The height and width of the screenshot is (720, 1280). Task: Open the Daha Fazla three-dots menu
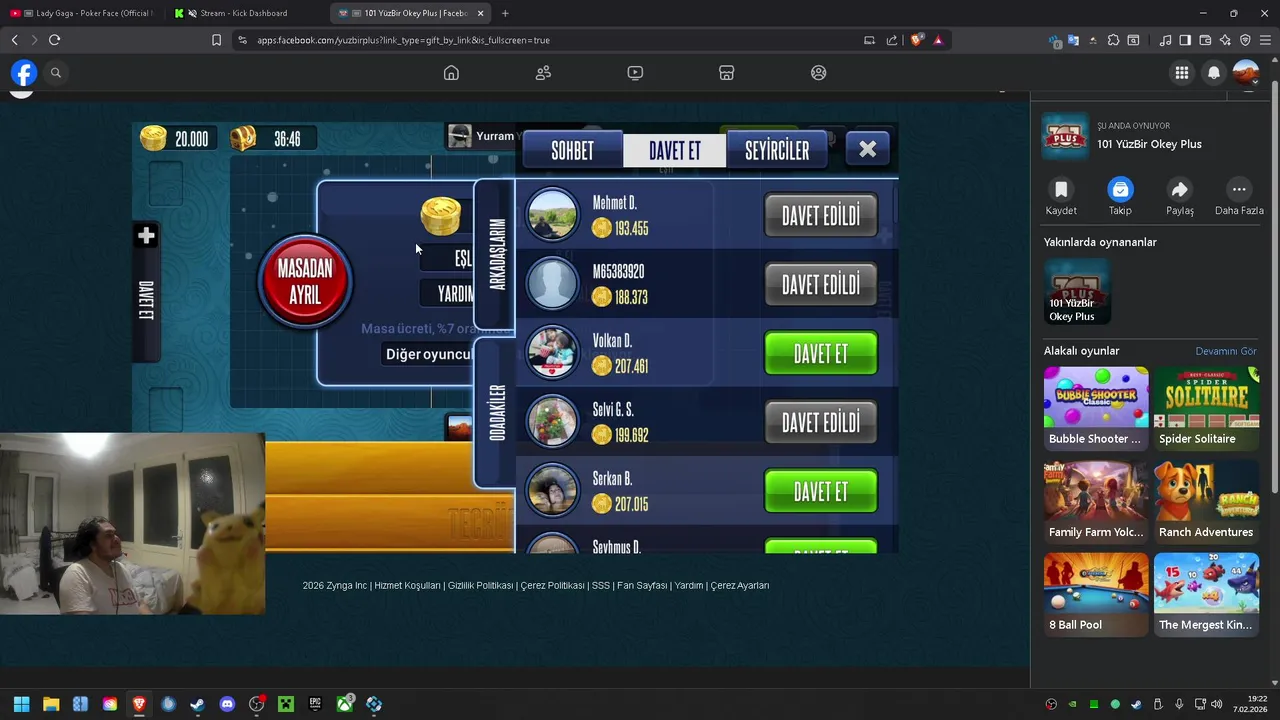pyautogui.click(x=1239, y=189)
